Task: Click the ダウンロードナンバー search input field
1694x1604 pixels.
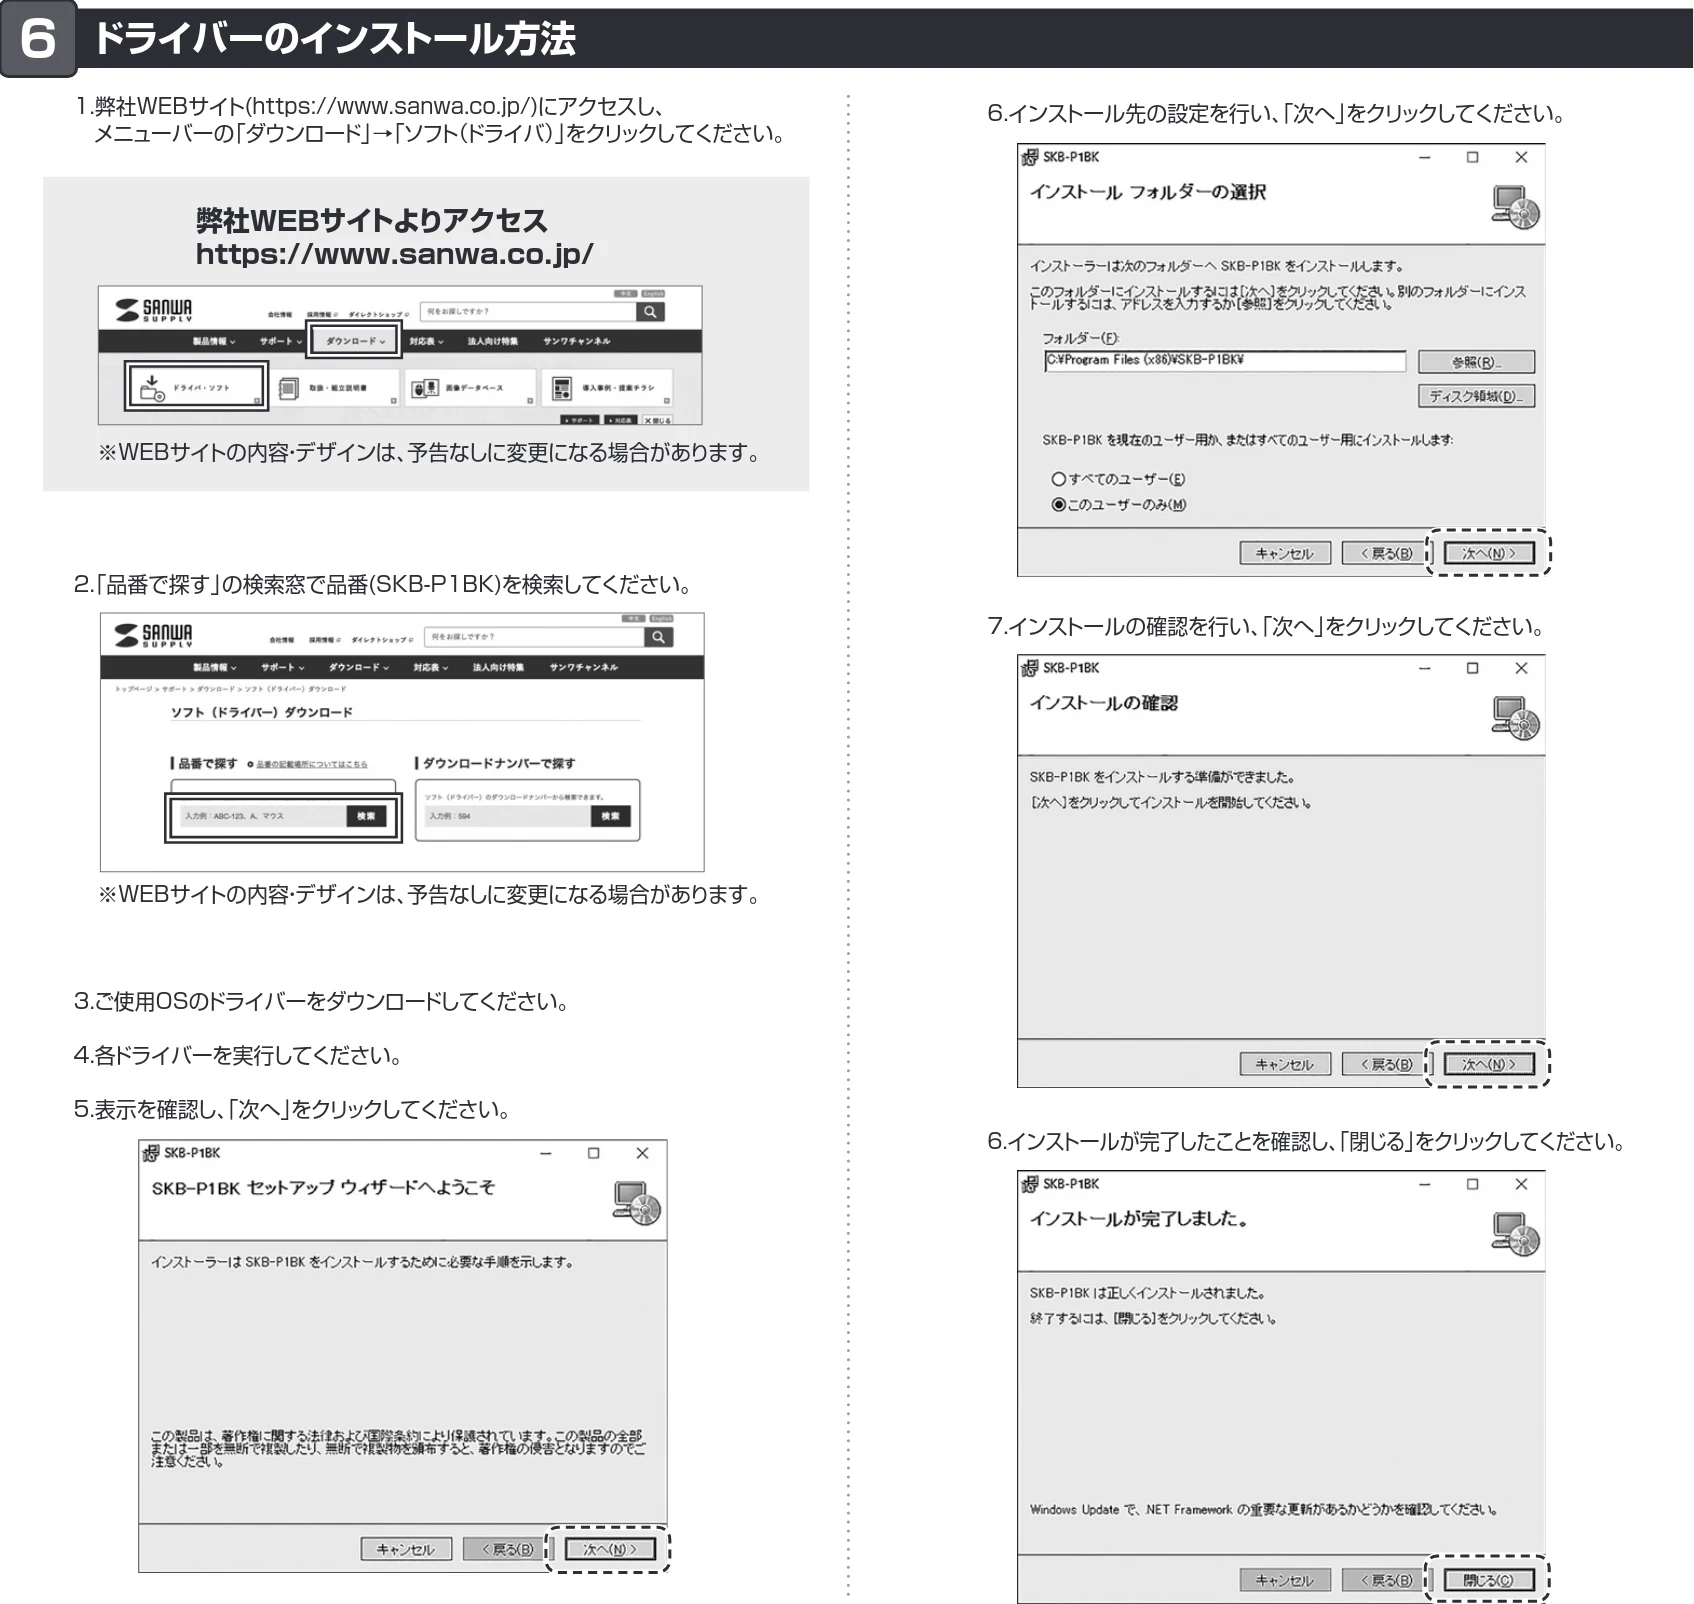Action: 508,816
